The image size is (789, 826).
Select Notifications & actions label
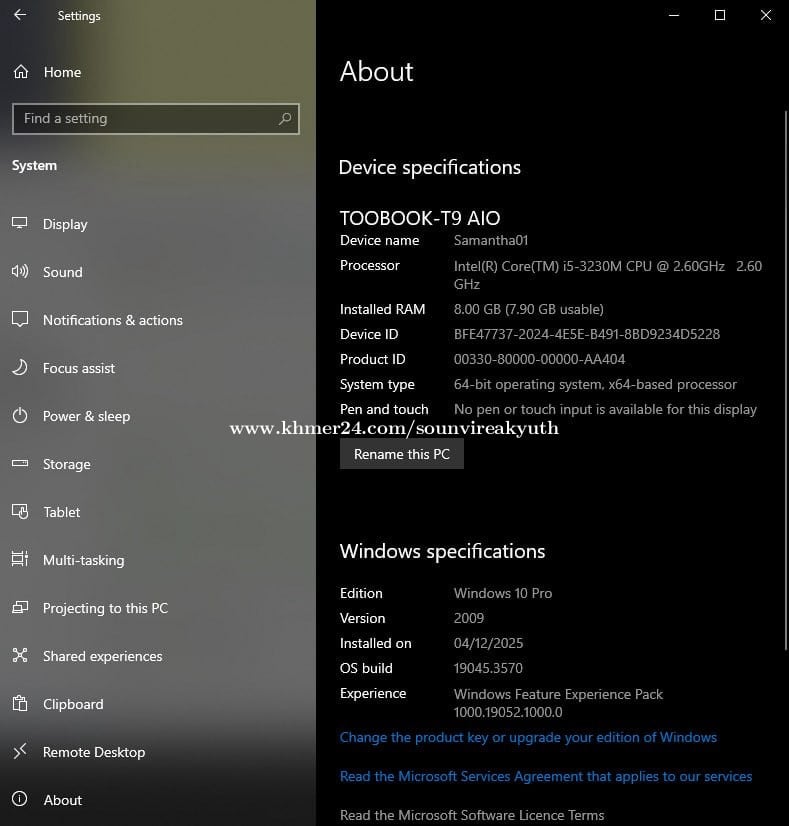[x=113, y=320]
